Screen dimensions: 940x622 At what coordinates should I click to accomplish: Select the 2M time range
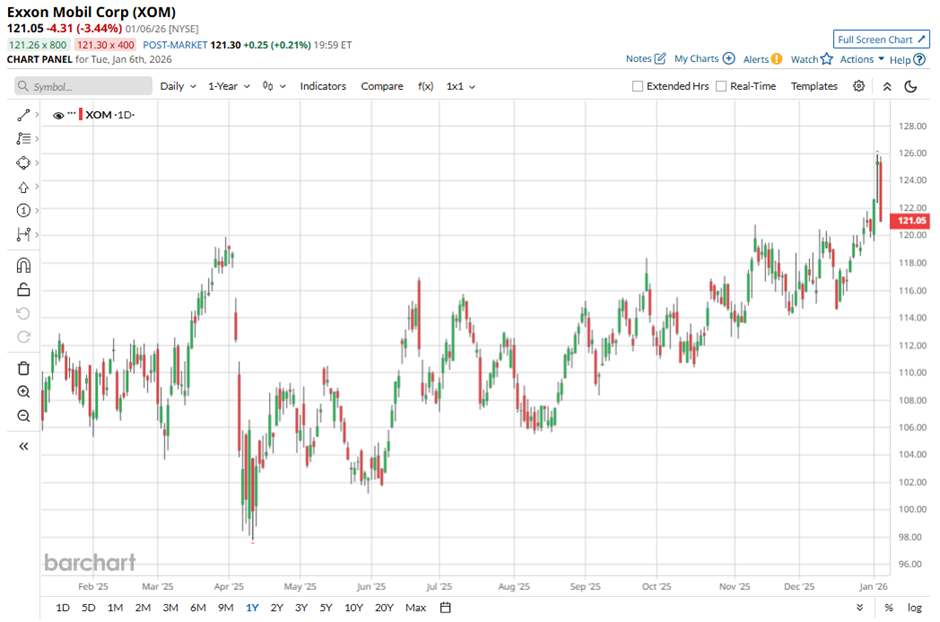(x=143, y=608)
